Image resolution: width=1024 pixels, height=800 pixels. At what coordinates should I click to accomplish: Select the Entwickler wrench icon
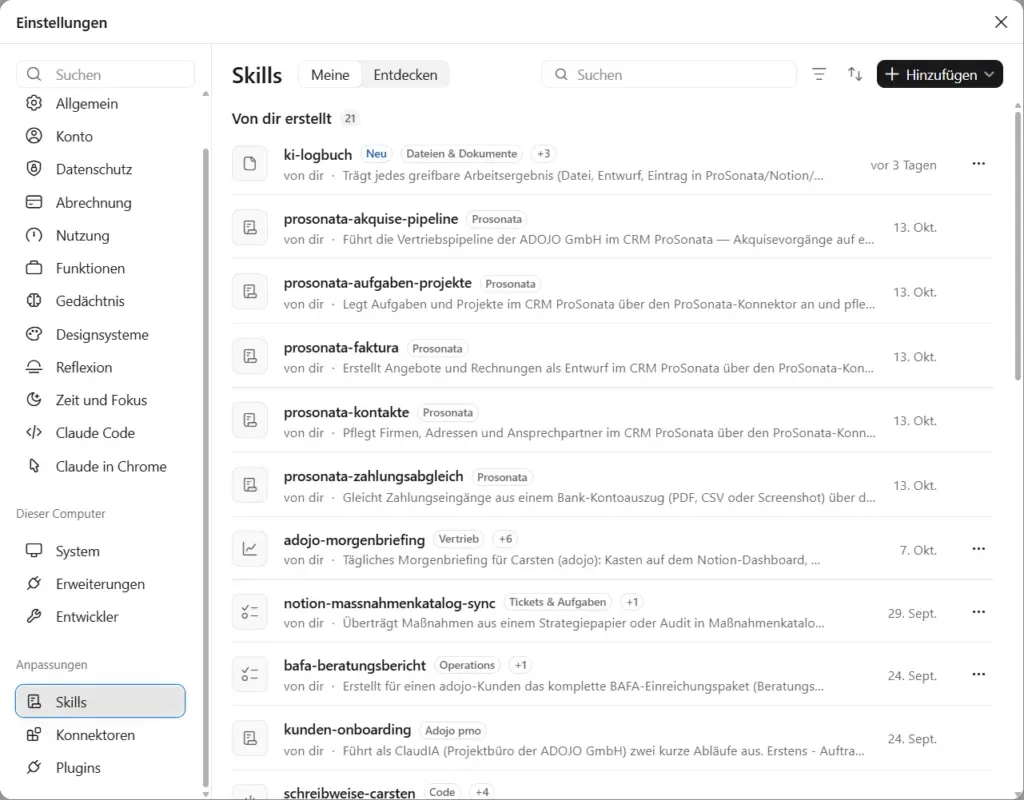34,616
